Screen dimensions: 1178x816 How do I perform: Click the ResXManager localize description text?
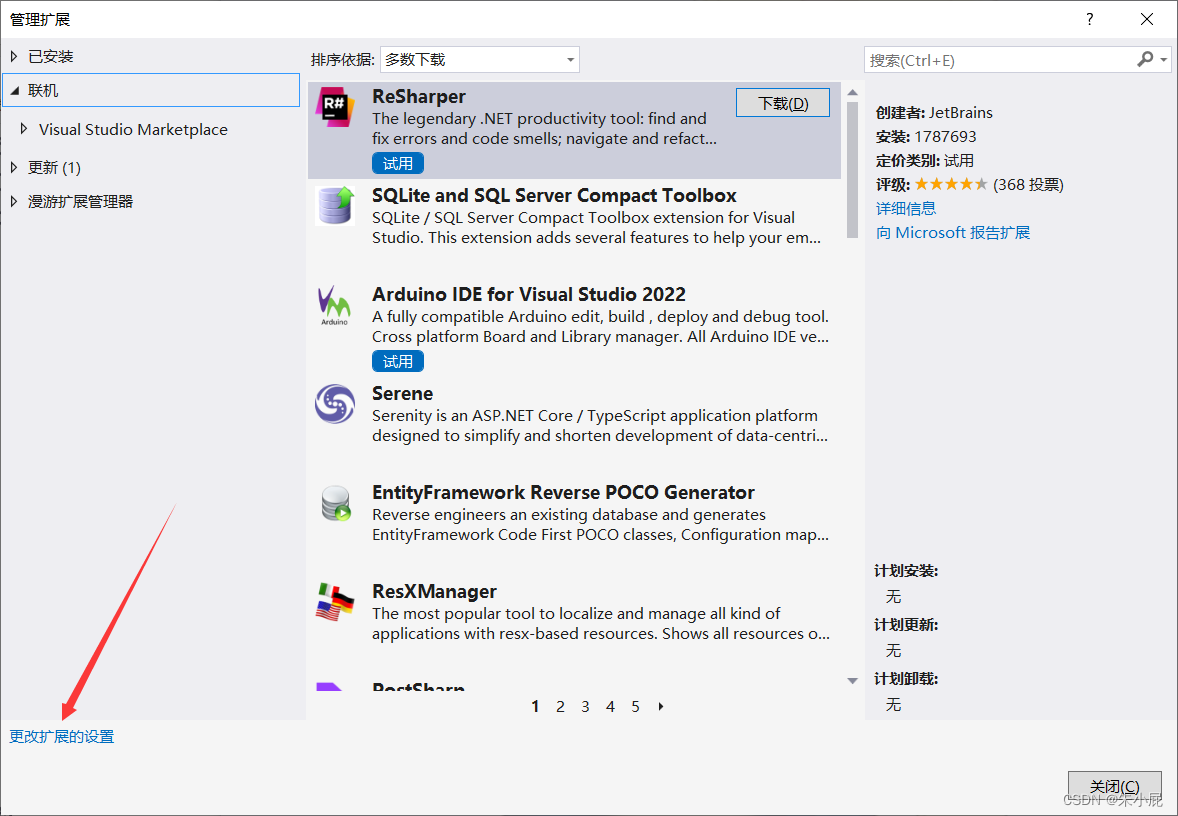tap(600, 624)
